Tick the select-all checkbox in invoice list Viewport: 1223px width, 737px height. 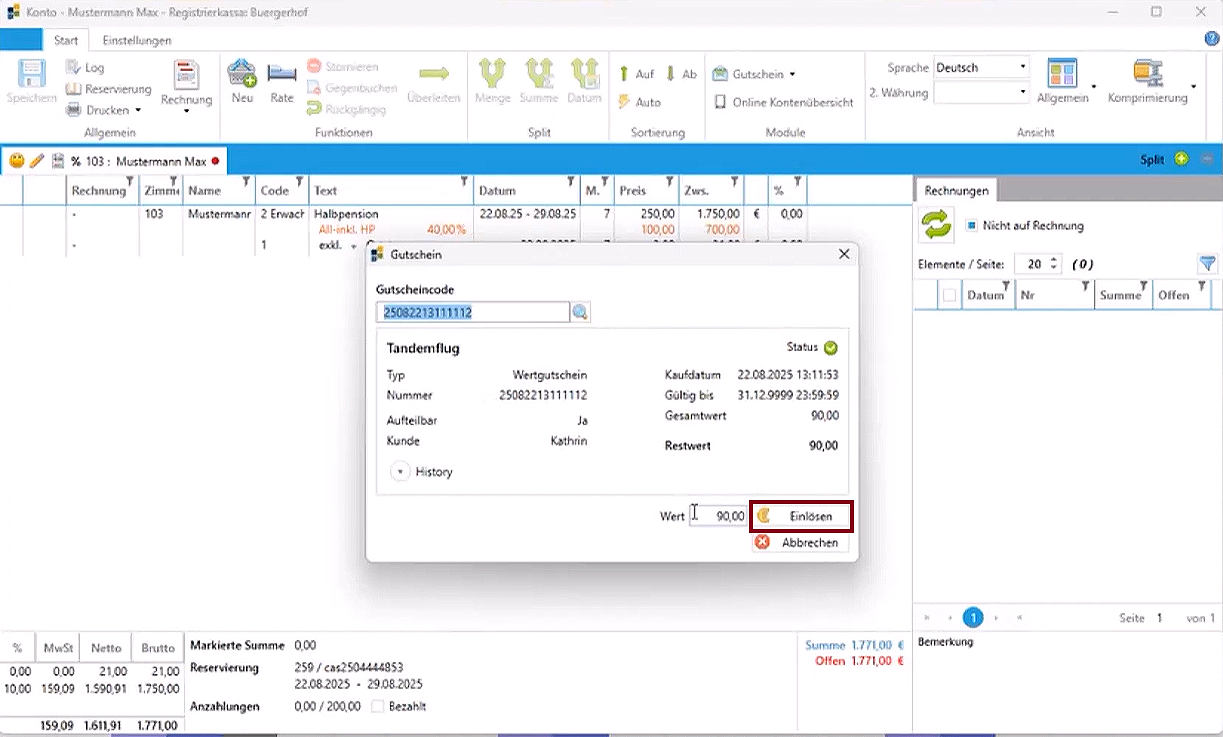pos(949,295)
